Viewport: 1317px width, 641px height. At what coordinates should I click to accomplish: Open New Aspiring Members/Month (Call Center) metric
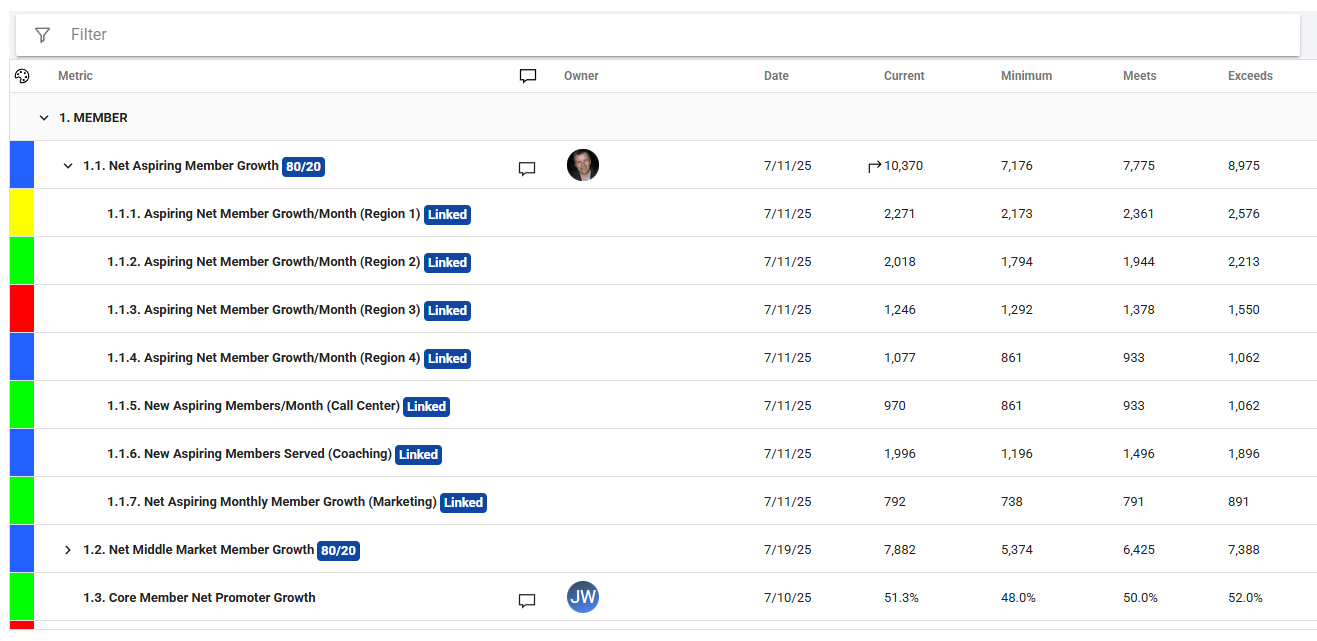(254, 406)
